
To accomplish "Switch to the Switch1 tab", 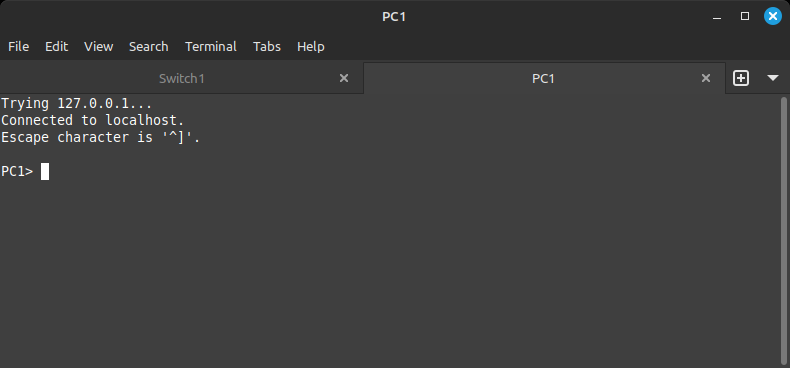I will click(181, 78).
